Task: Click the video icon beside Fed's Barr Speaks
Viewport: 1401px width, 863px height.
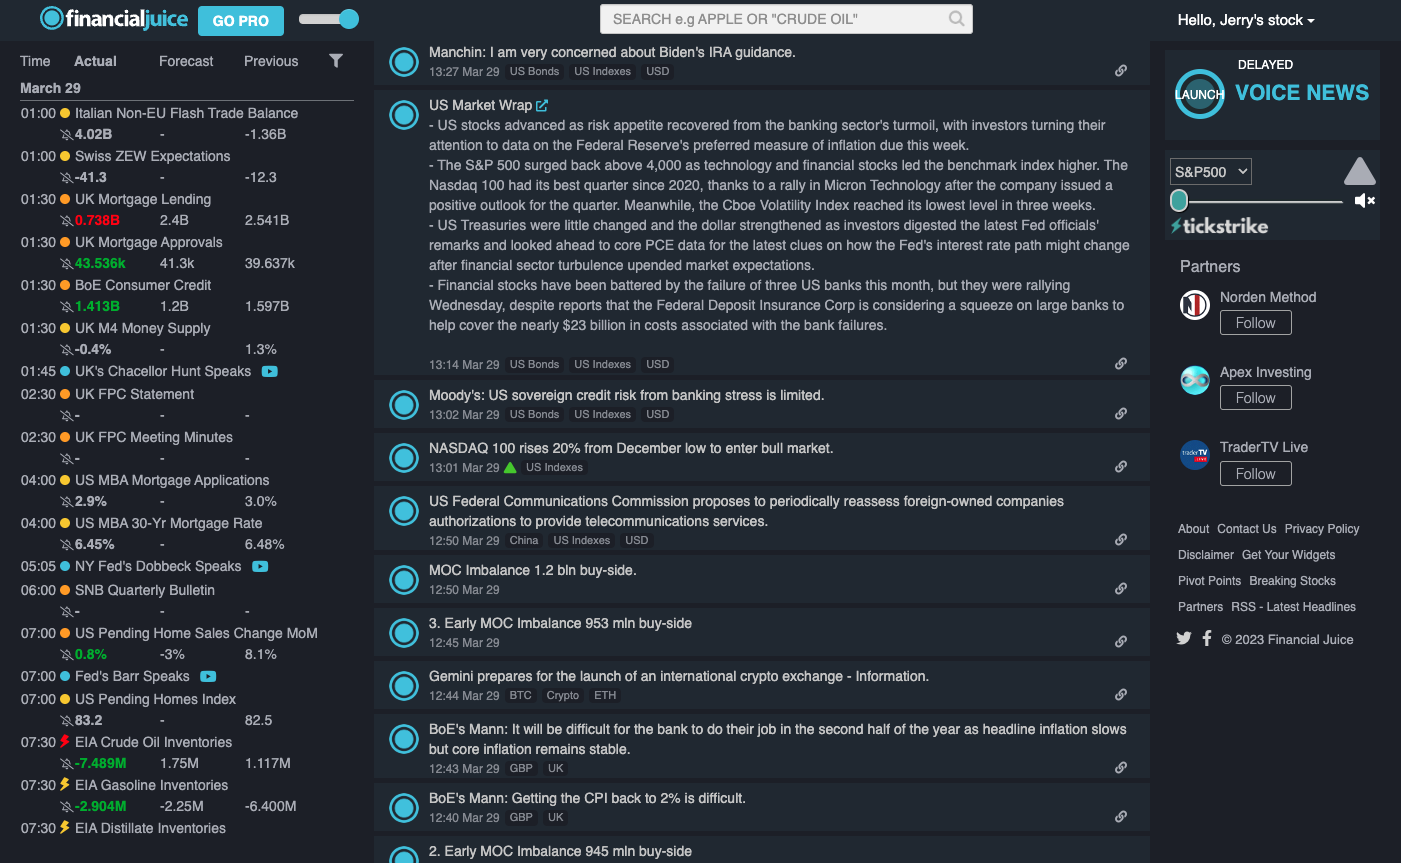Action: tap(208, 676)
